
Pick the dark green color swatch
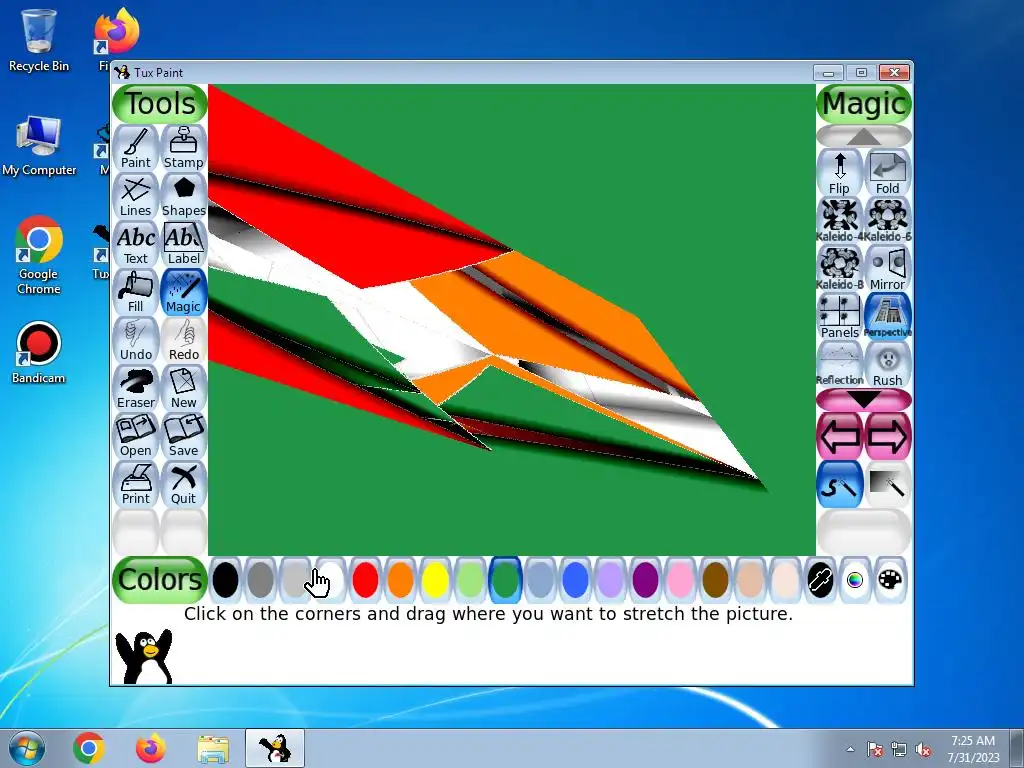coord(505,580)
